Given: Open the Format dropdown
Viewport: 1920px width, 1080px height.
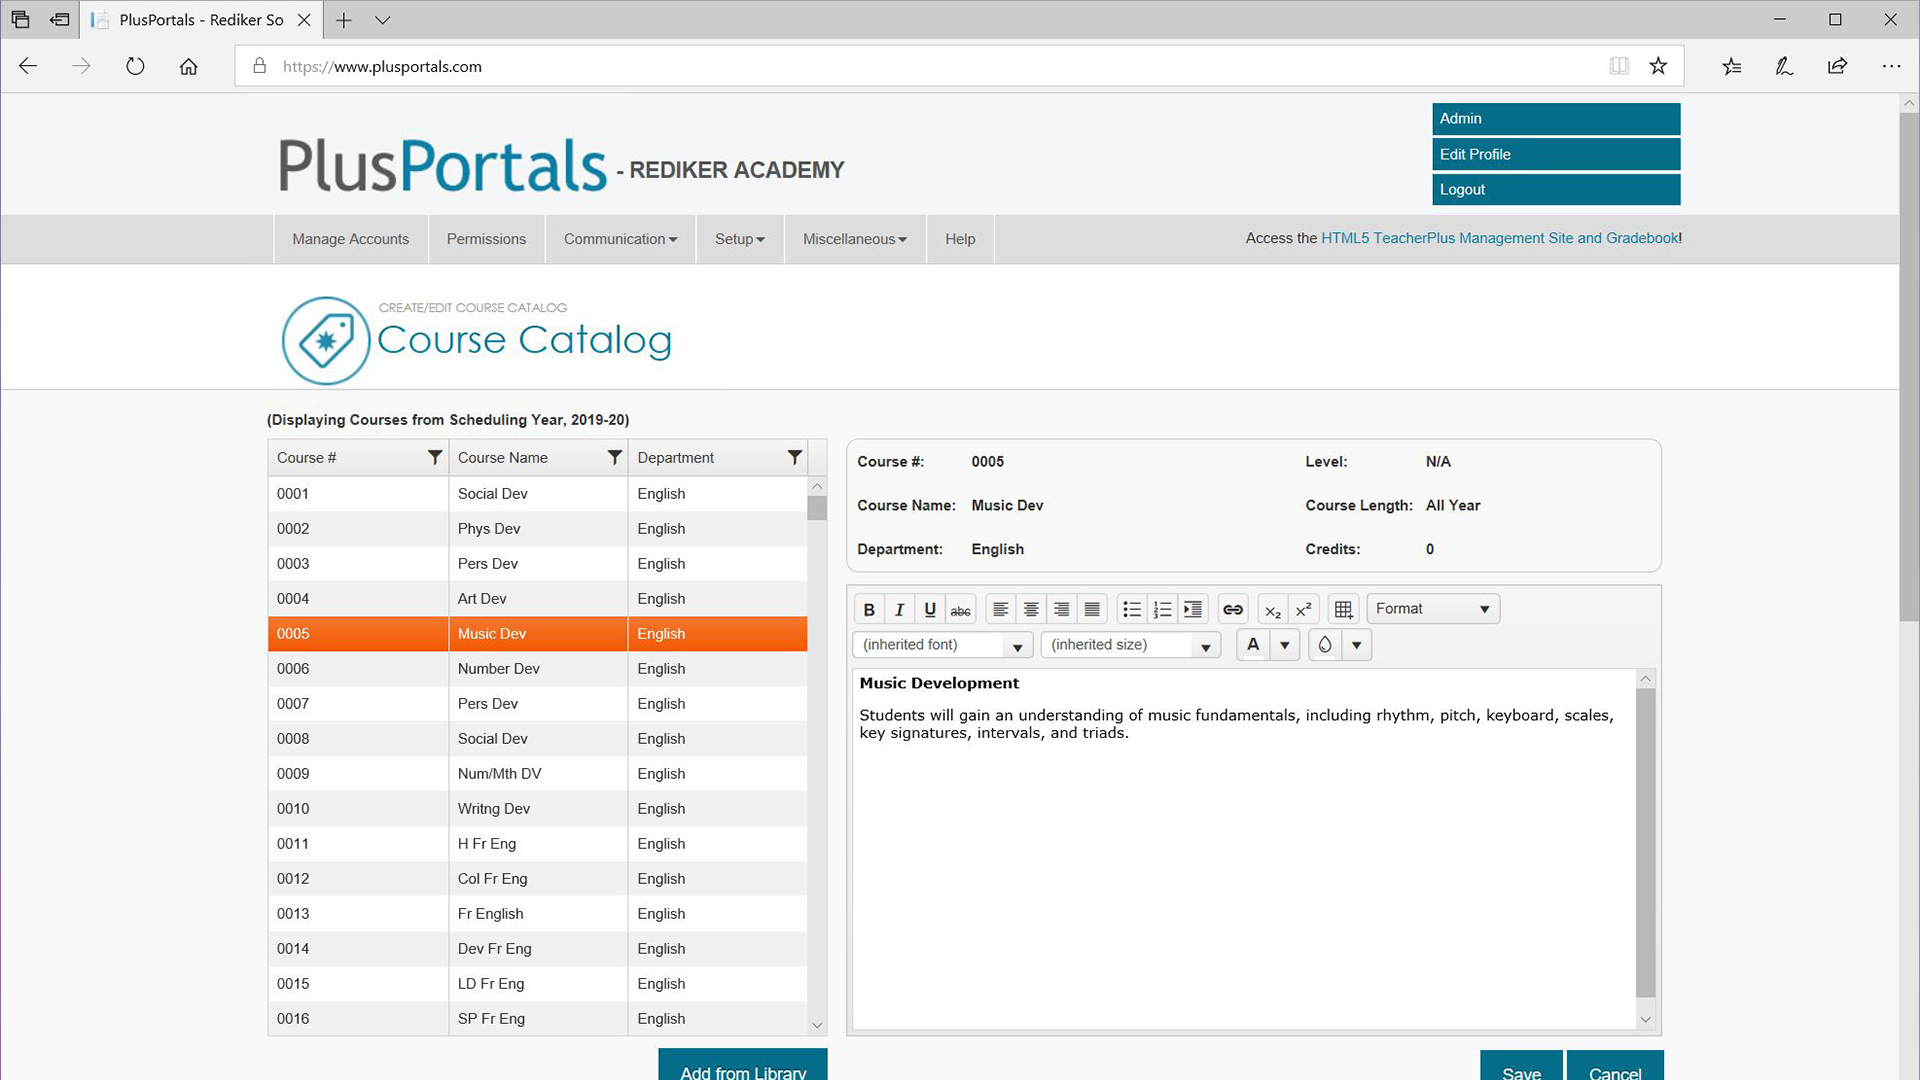Looking at the screenshot, I should (1432, 608).
